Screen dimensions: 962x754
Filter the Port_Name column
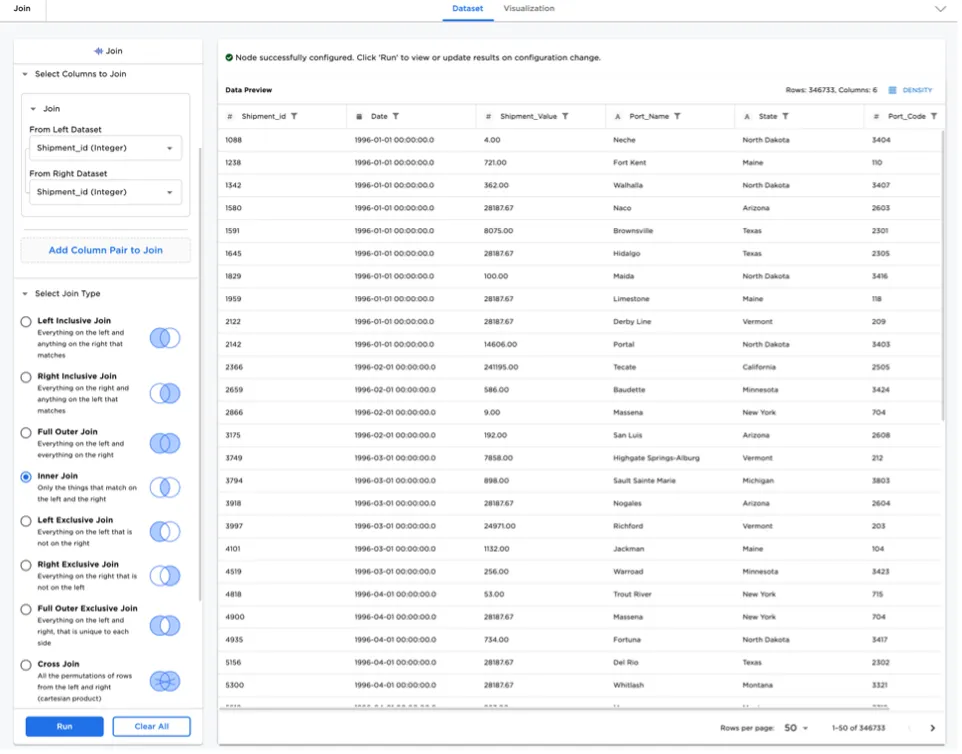pyautogui.click(x=677, y=117)
